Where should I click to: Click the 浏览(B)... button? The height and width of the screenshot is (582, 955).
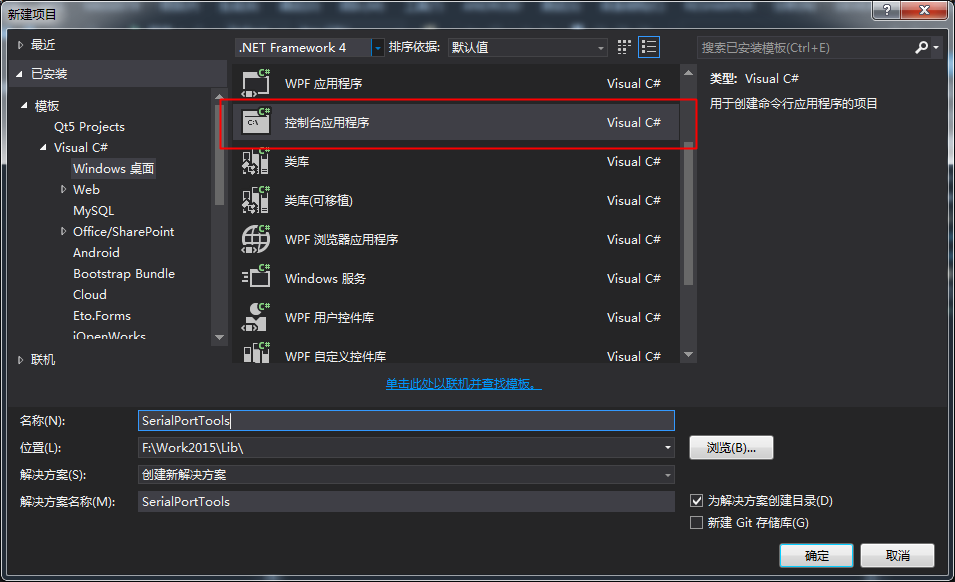pyautogui.click(x=731, y=448)
